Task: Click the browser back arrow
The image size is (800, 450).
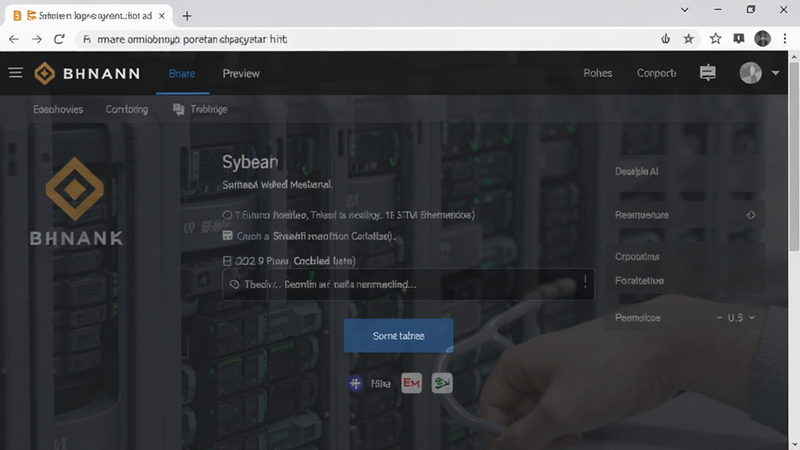Action: tap(14, 39)
